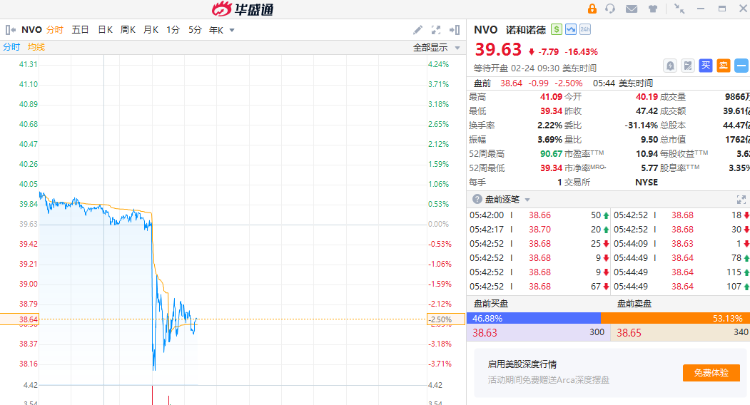Open the 盘前逐笔 dropdown arrow

point(527,199)
